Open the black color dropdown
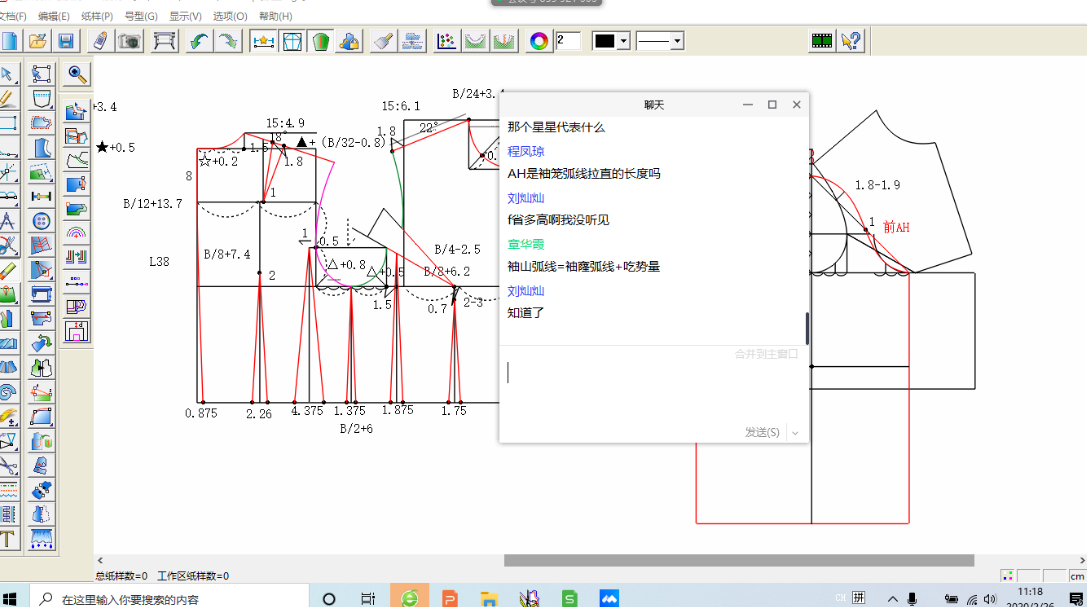This screenshot has height=607, width=1089. pyautogui.click(x=624, y=41)
